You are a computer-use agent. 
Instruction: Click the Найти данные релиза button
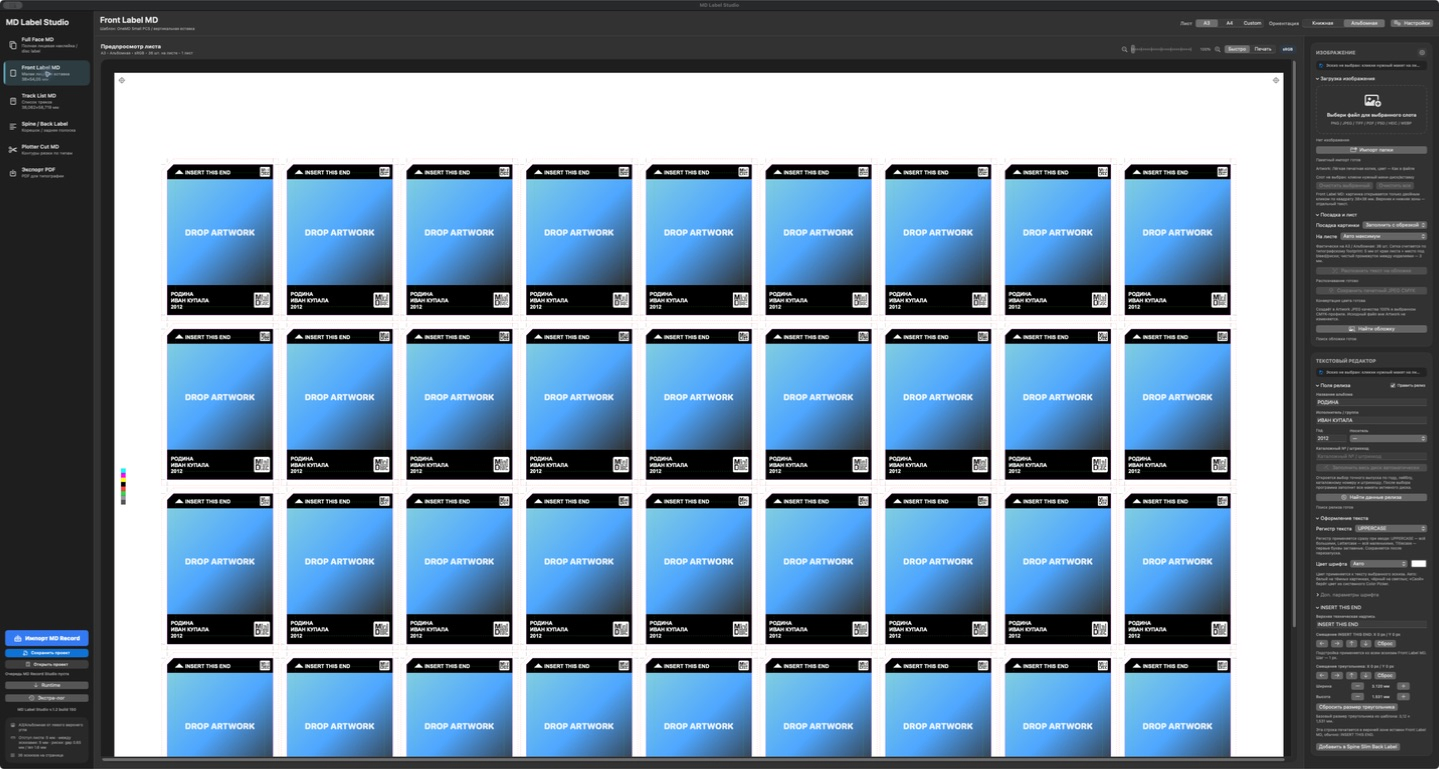point(1371,497)
